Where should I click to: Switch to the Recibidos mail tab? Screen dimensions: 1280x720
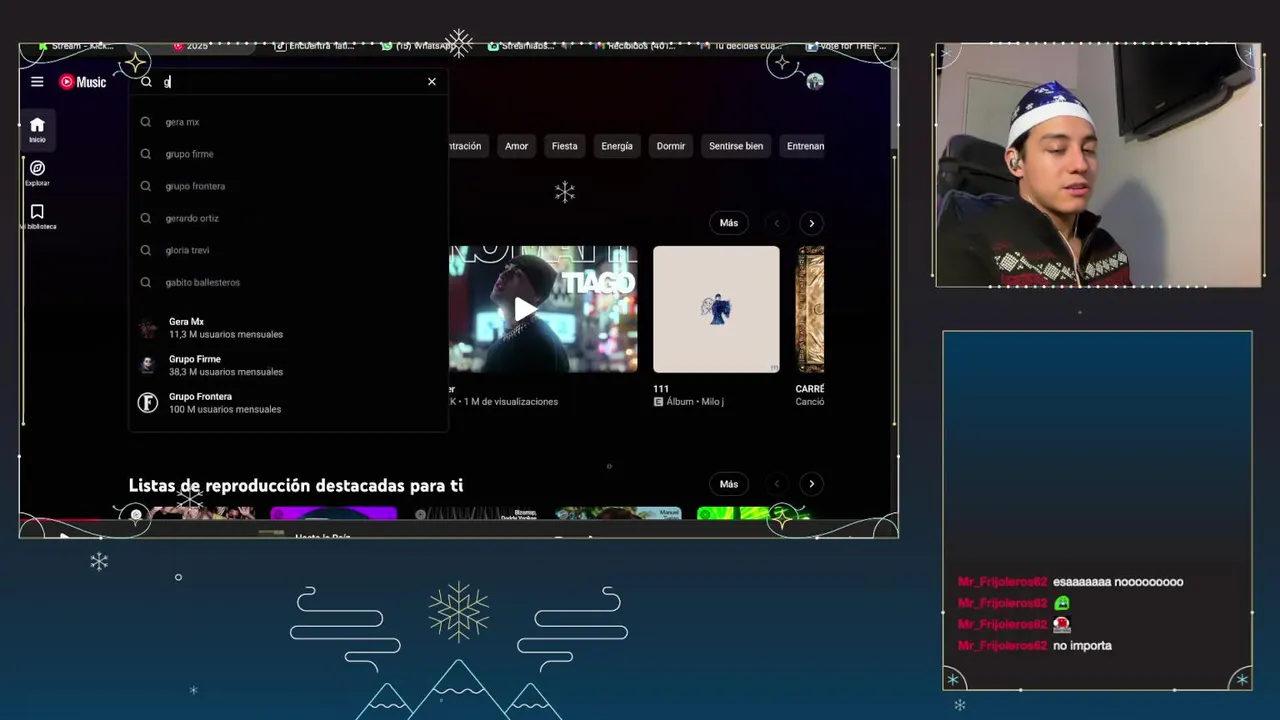[636, 46]
